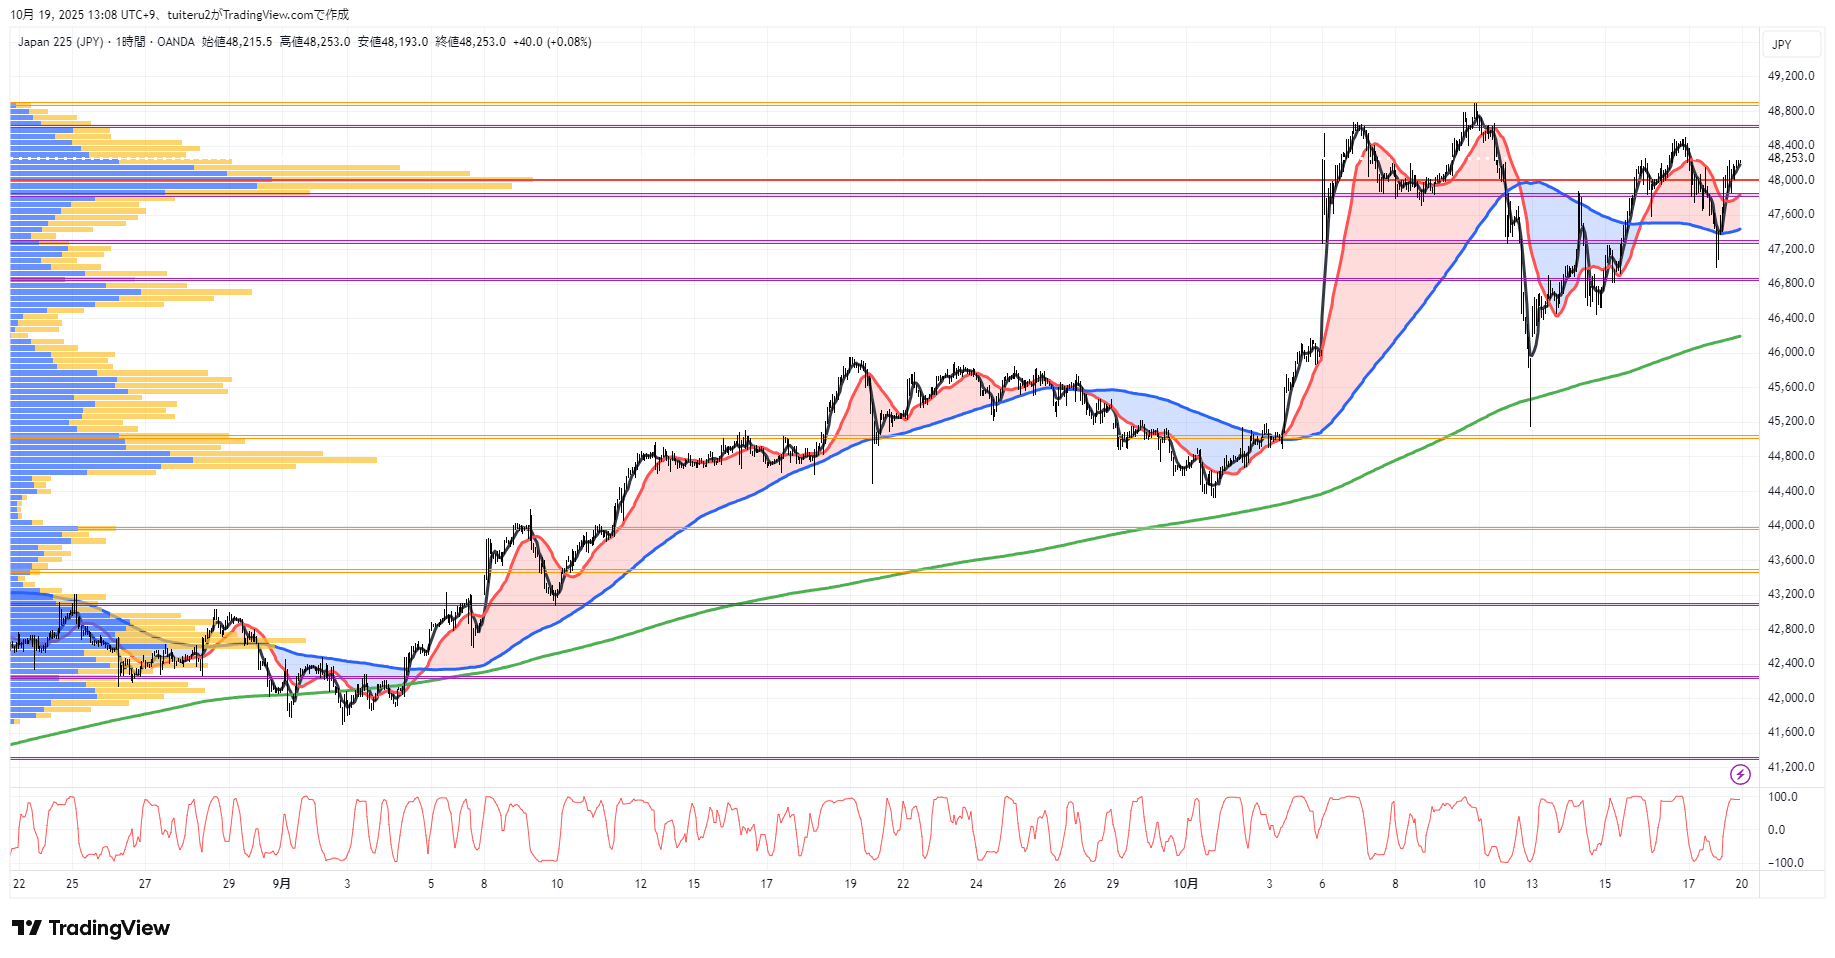This screenshot has height=958, width=1835.
Task: Click the Japan 225 (JPY) symbol title
Action: [60, 42]
